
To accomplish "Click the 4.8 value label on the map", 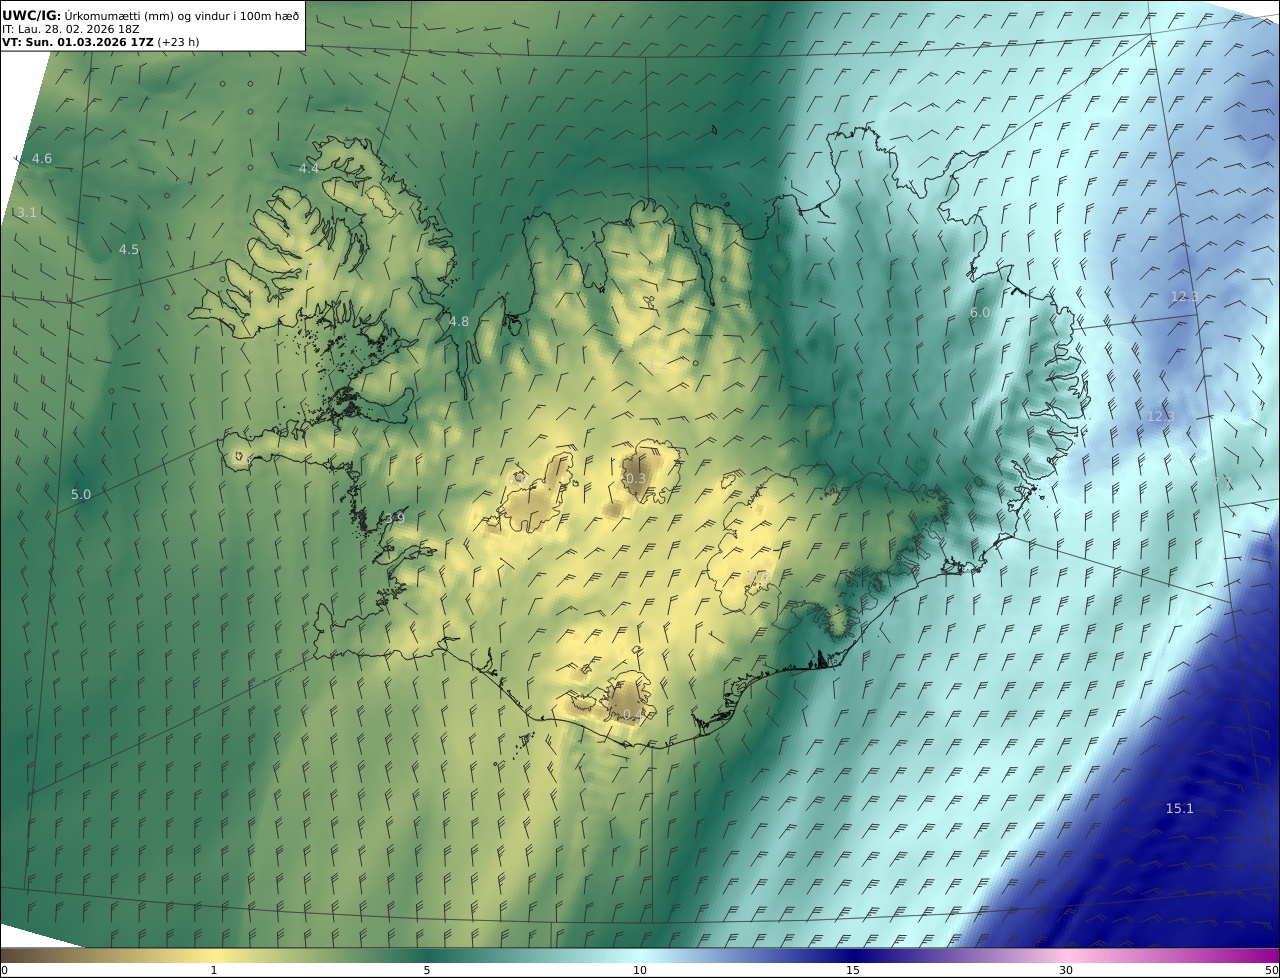I will pos(459,321).
